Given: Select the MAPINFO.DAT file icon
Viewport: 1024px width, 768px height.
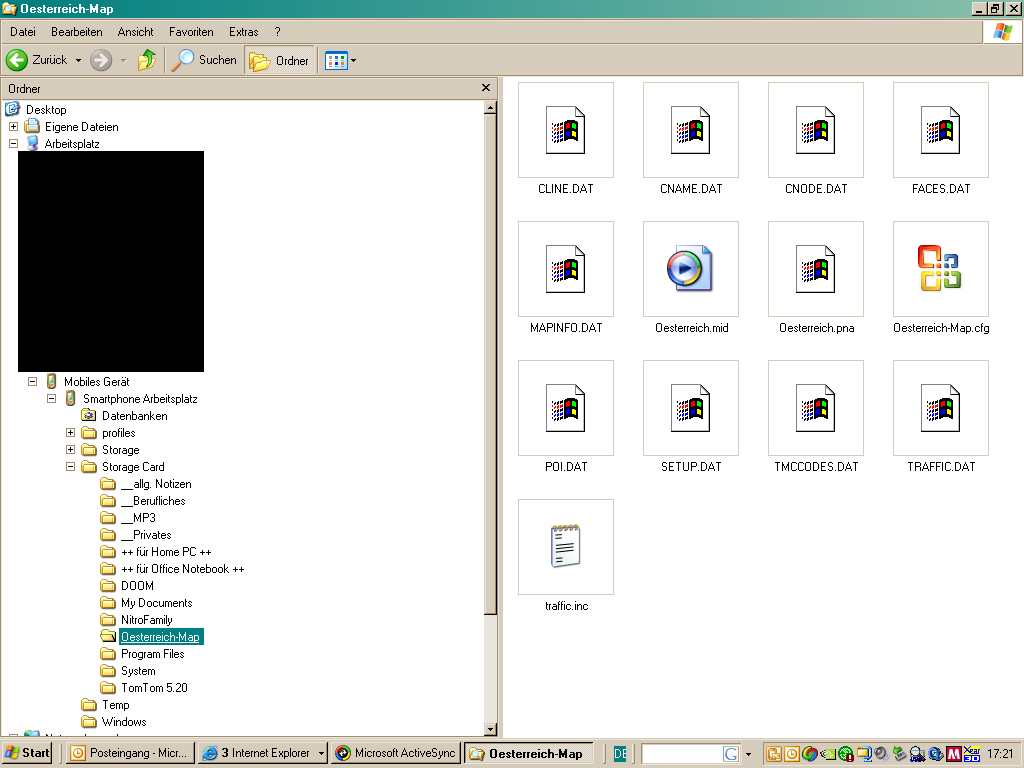Looking at the screenshot, I should tap(566, 269).
